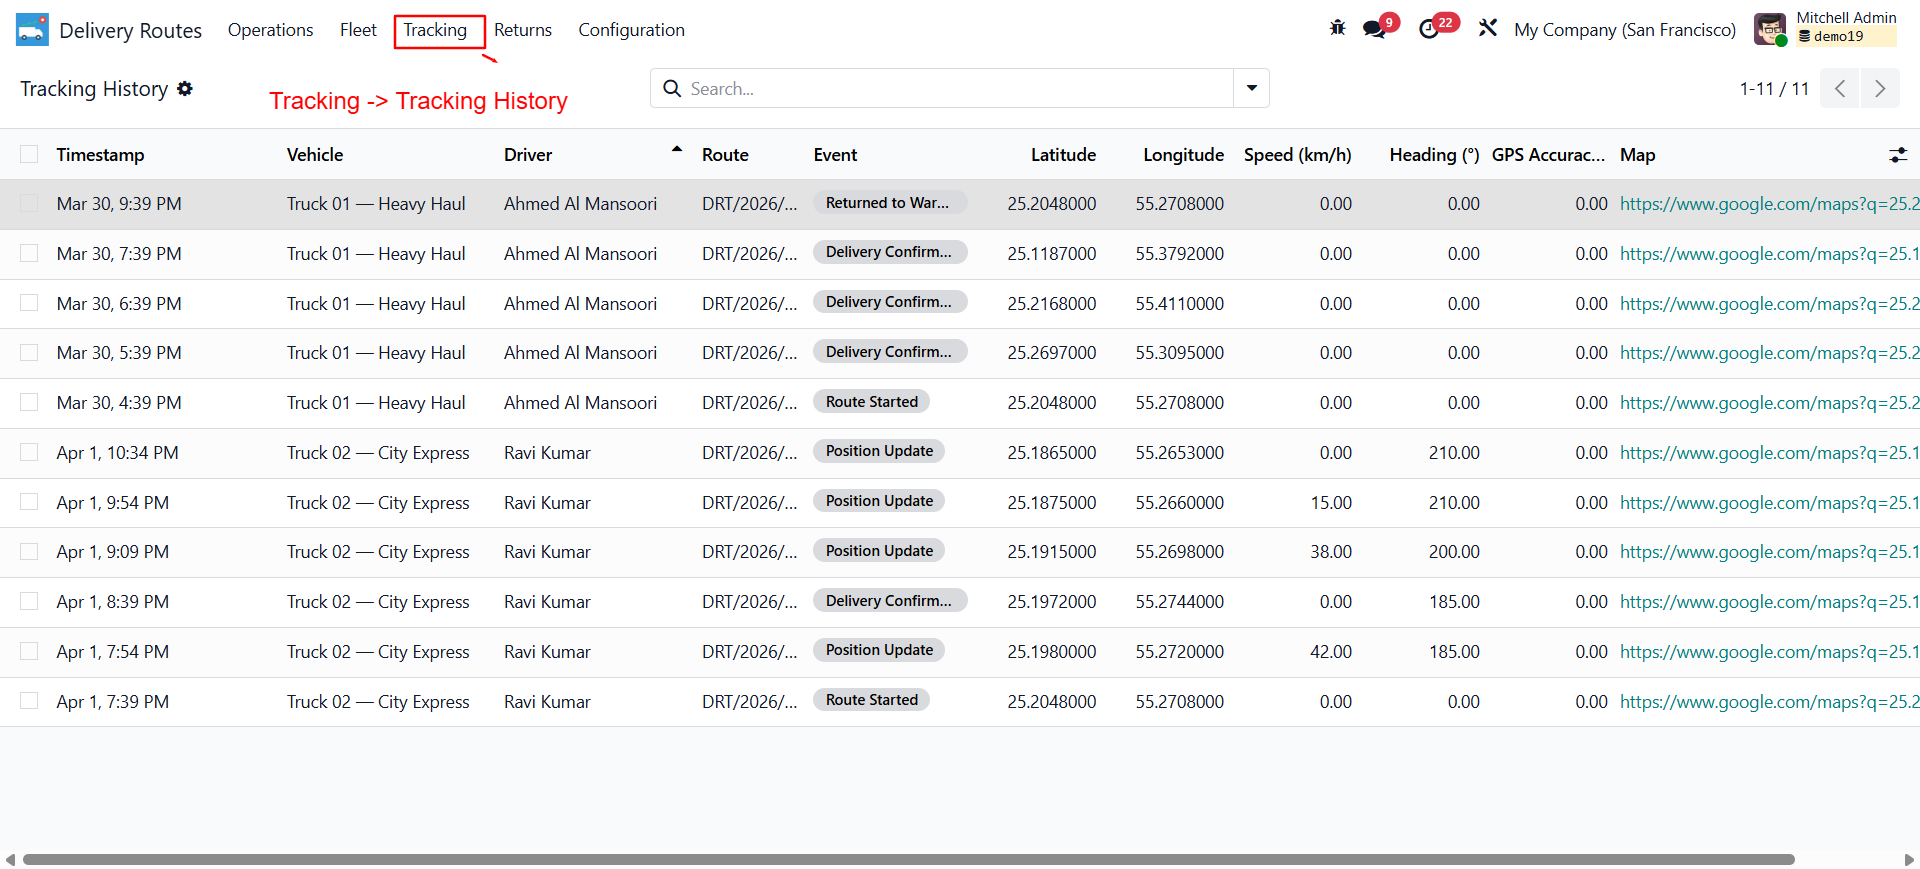Open optional columns adjust icon
The height and width of the screenshot is (869, 1920).
pyautogui.click(x=1897, y=155)
